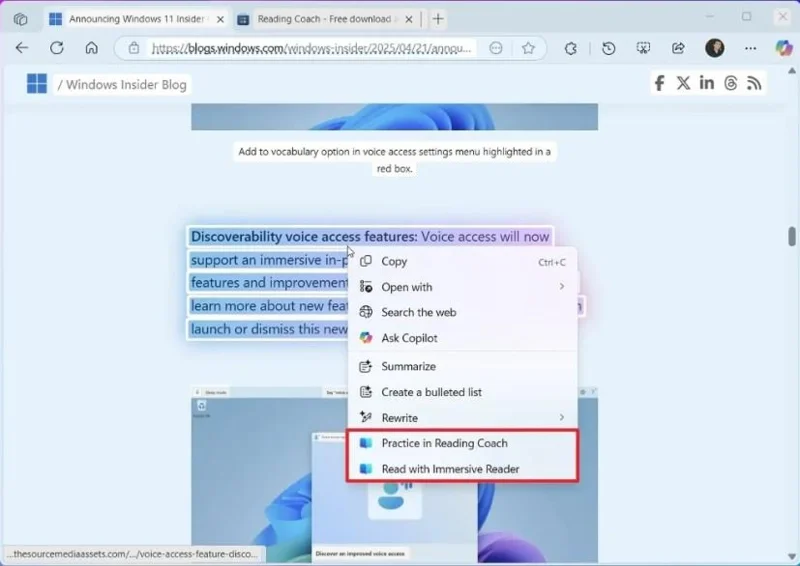
Task: Expand the Rewrite submenu
Action: click(463, 418)
